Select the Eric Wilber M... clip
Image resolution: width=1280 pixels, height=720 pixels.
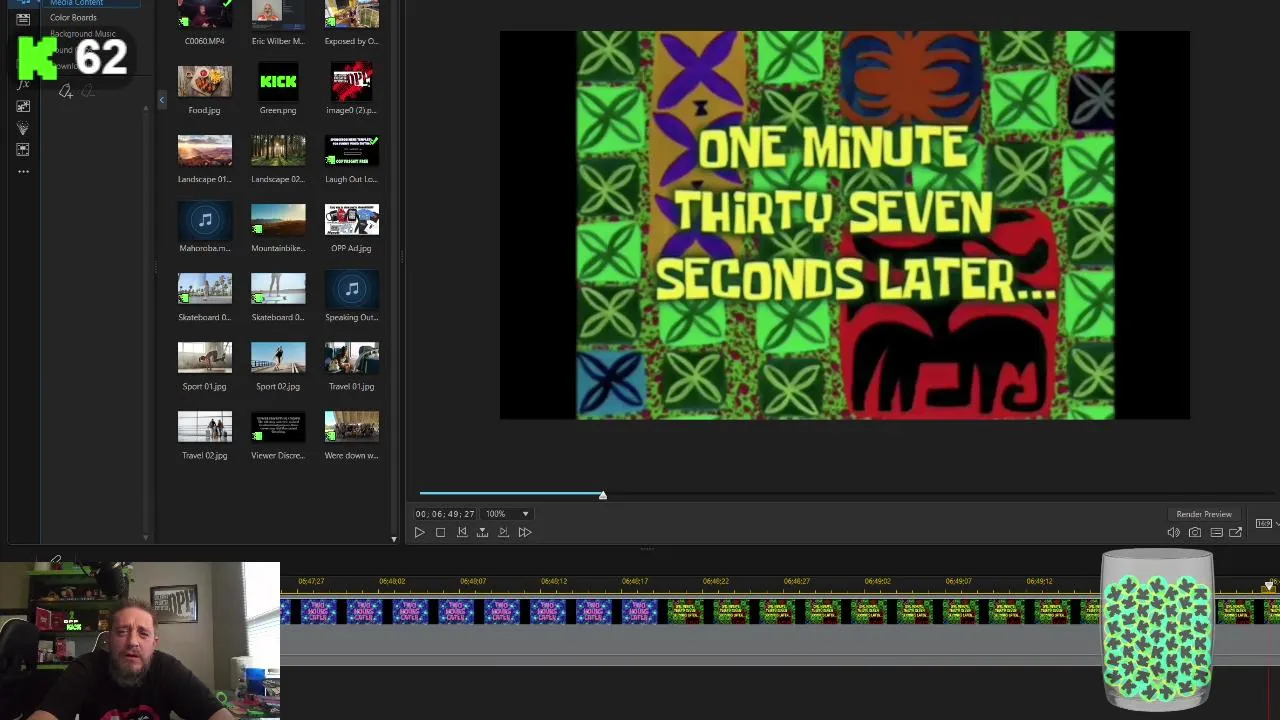tap(278, 14)
